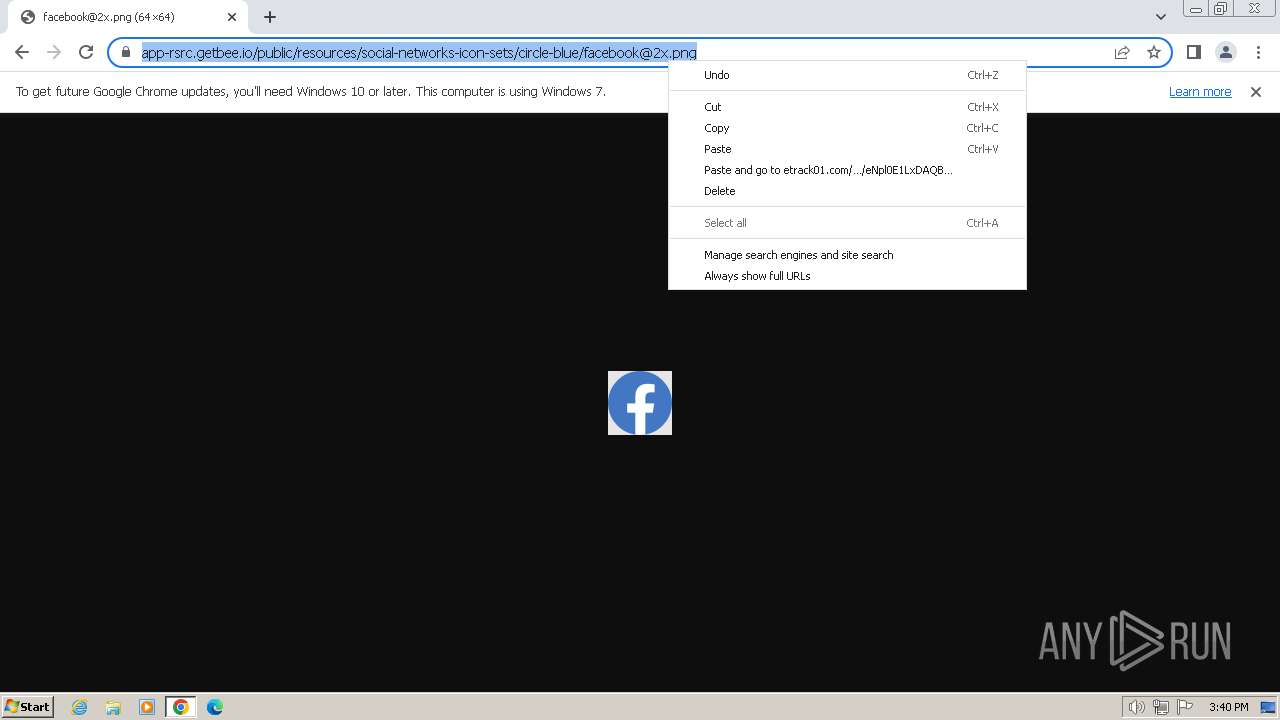Choose Undo from the context menu
The image size is (1280, 720).
click(x=847, y=75)
